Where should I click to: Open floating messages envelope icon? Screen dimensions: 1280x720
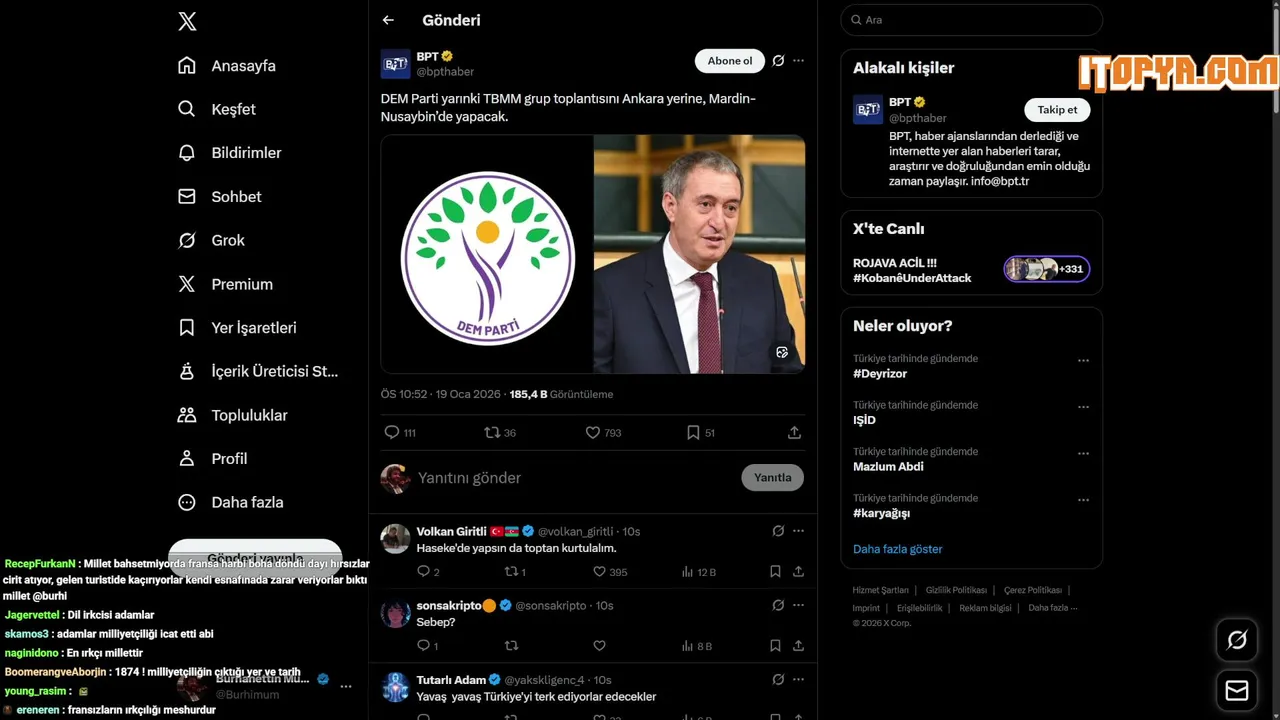1237,691
